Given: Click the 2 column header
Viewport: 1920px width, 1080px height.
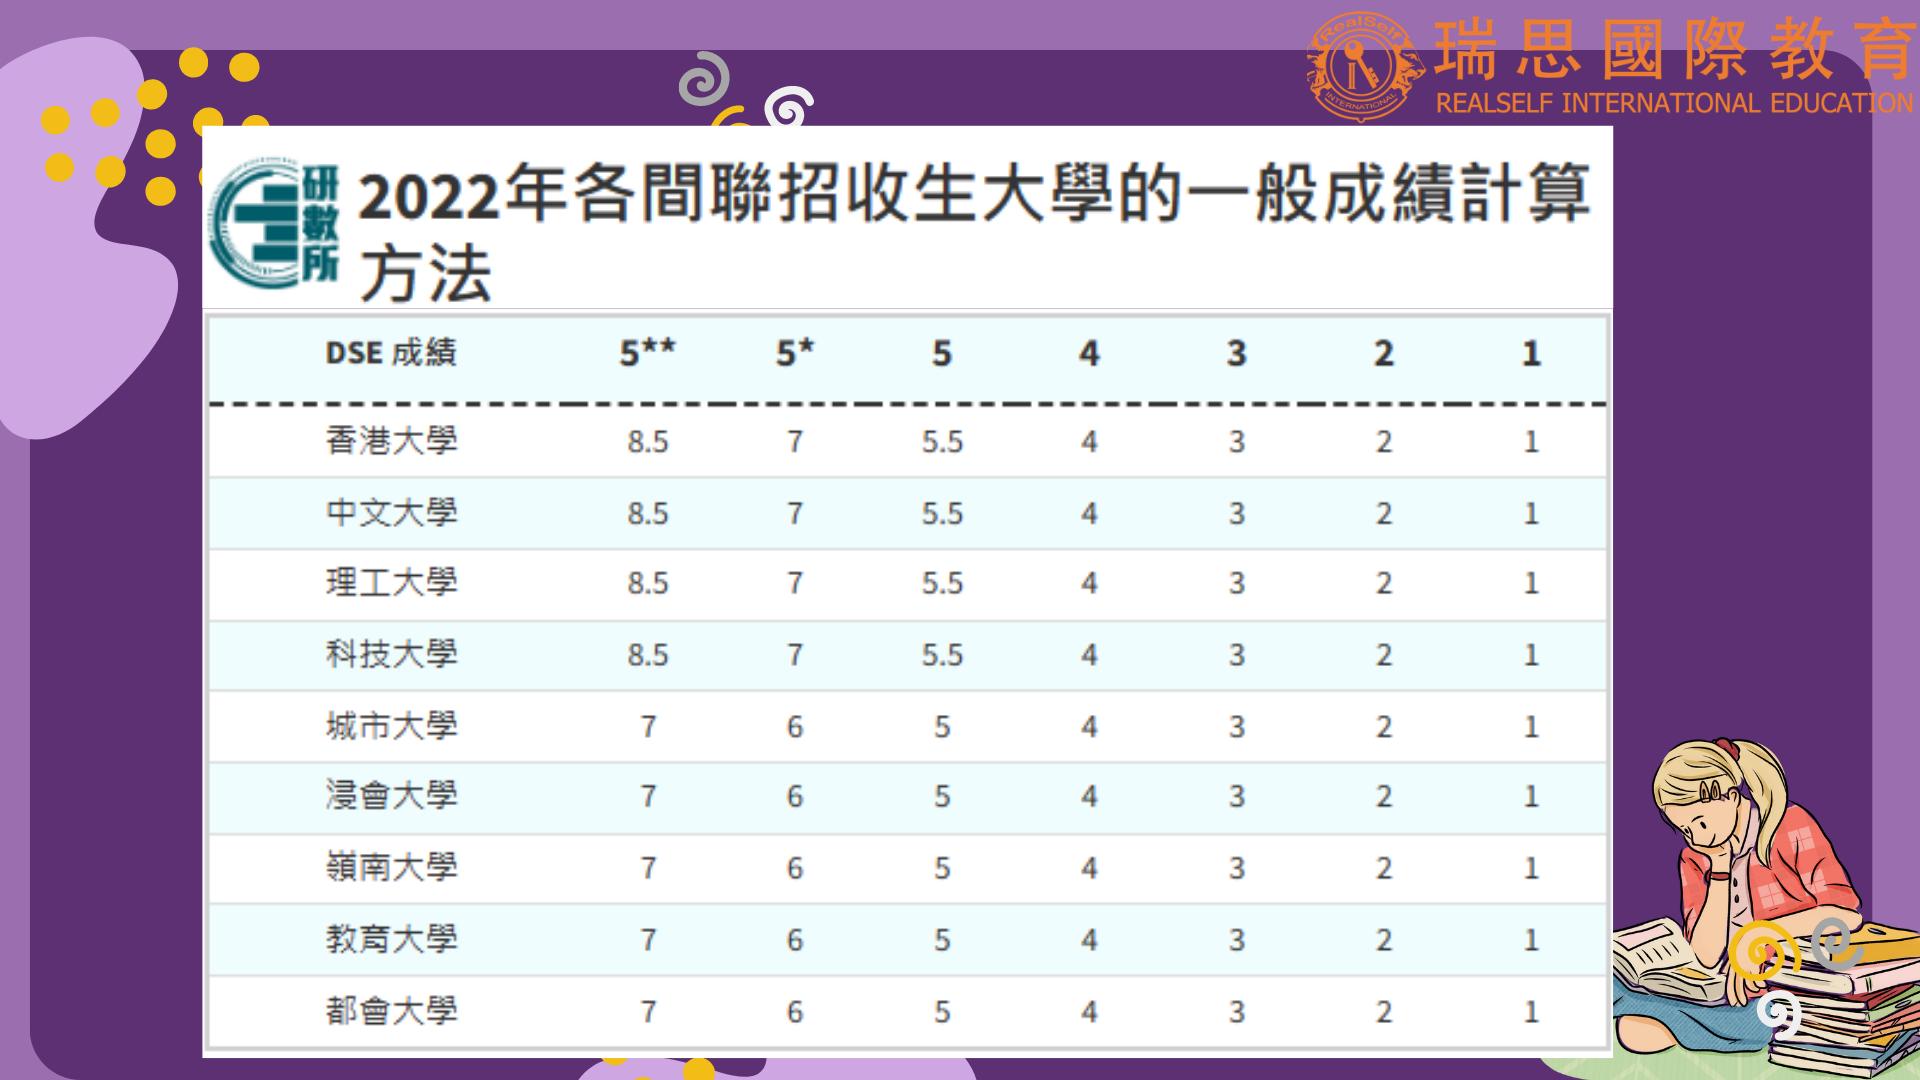Looking at the screenshot, I should (x=1384, y=353).
